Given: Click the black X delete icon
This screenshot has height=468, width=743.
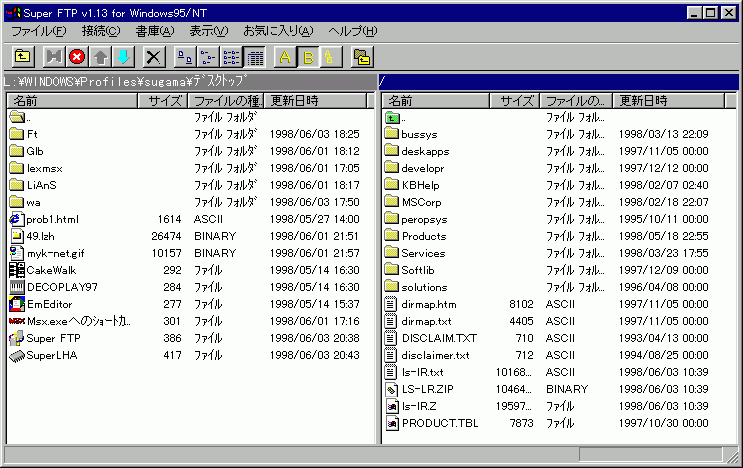Looking at the screenshot, I should coord(153,57).
